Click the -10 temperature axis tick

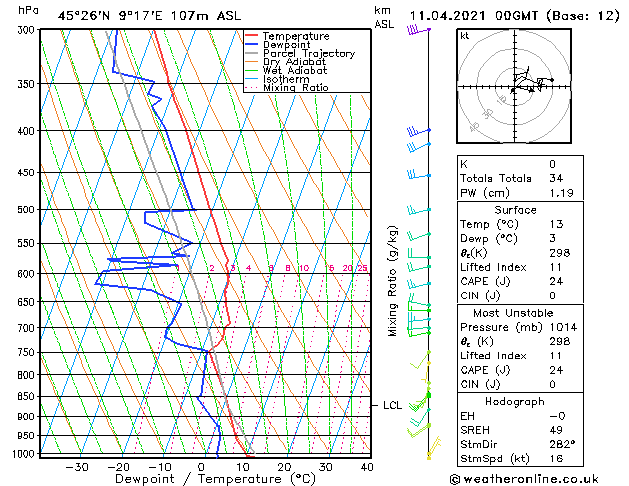tap(160, 467)
